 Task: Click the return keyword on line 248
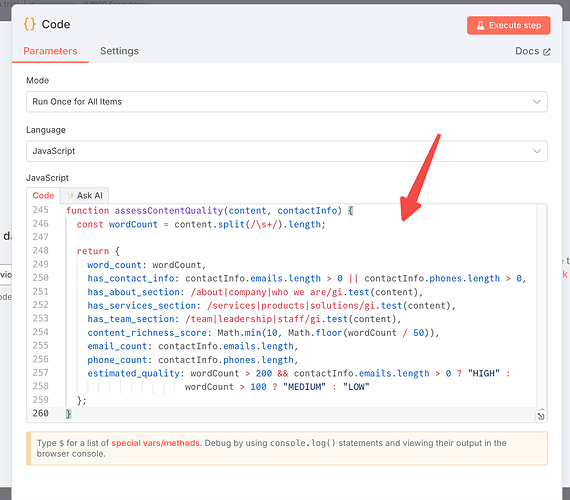[x=93, y=251]
